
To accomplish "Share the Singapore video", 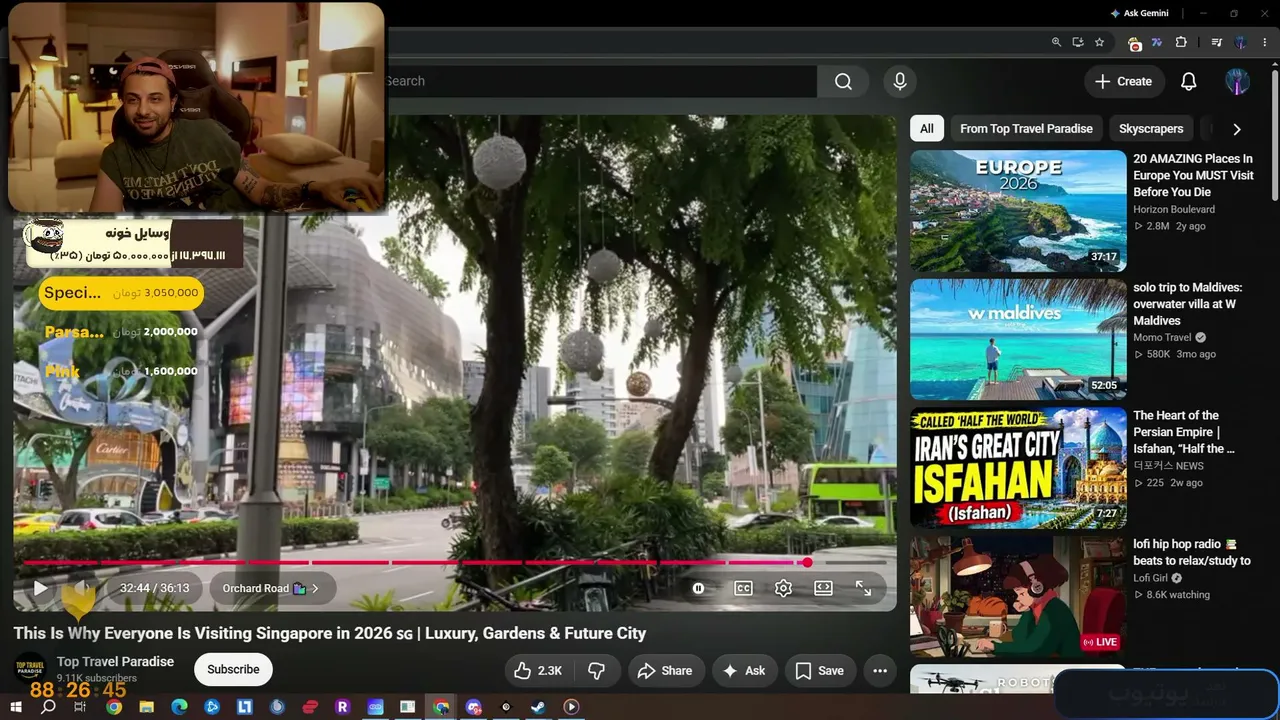I will tap(665, 670).
